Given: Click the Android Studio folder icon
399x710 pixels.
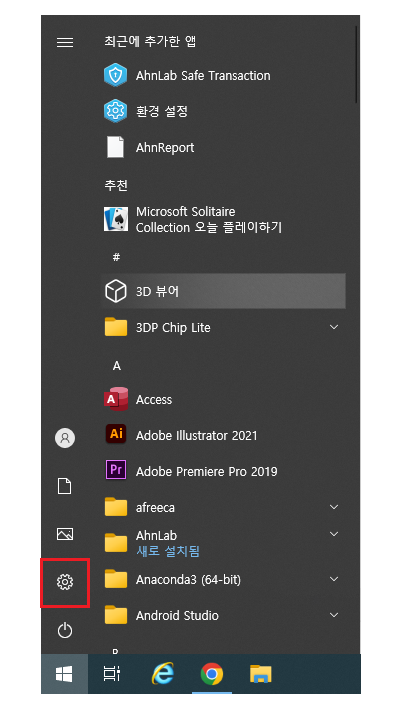Looking at the screenshot, I should pyautogui.click(x=115, y=614).
